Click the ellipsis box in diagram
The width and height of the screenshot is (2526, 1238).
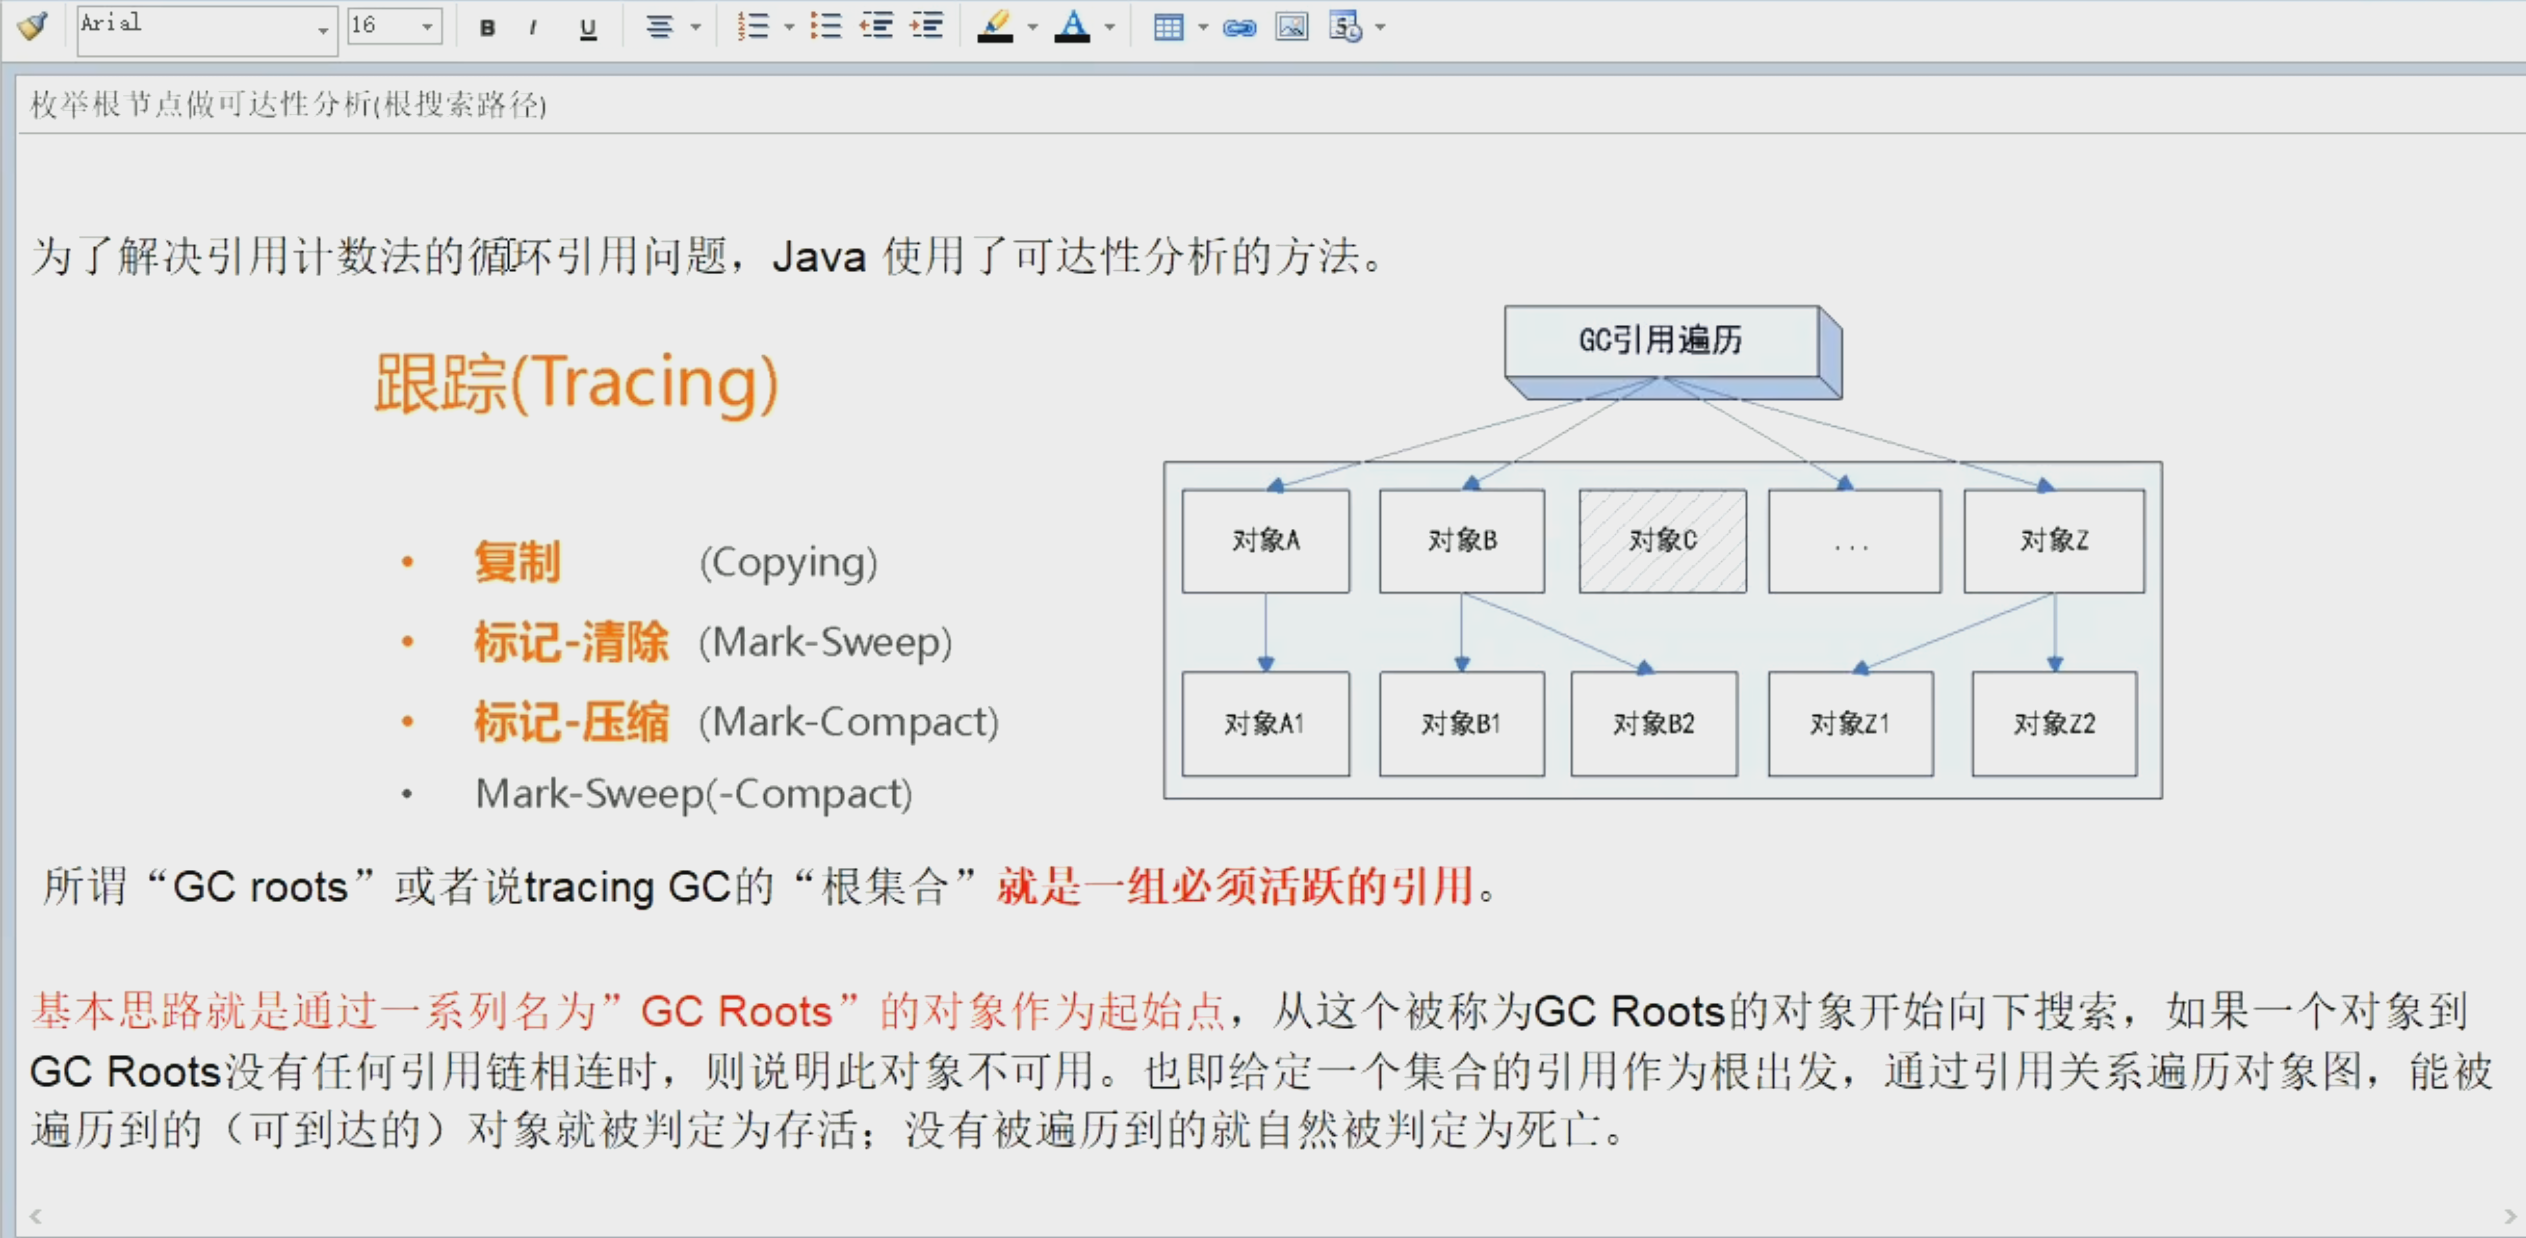click(1854, 541)
